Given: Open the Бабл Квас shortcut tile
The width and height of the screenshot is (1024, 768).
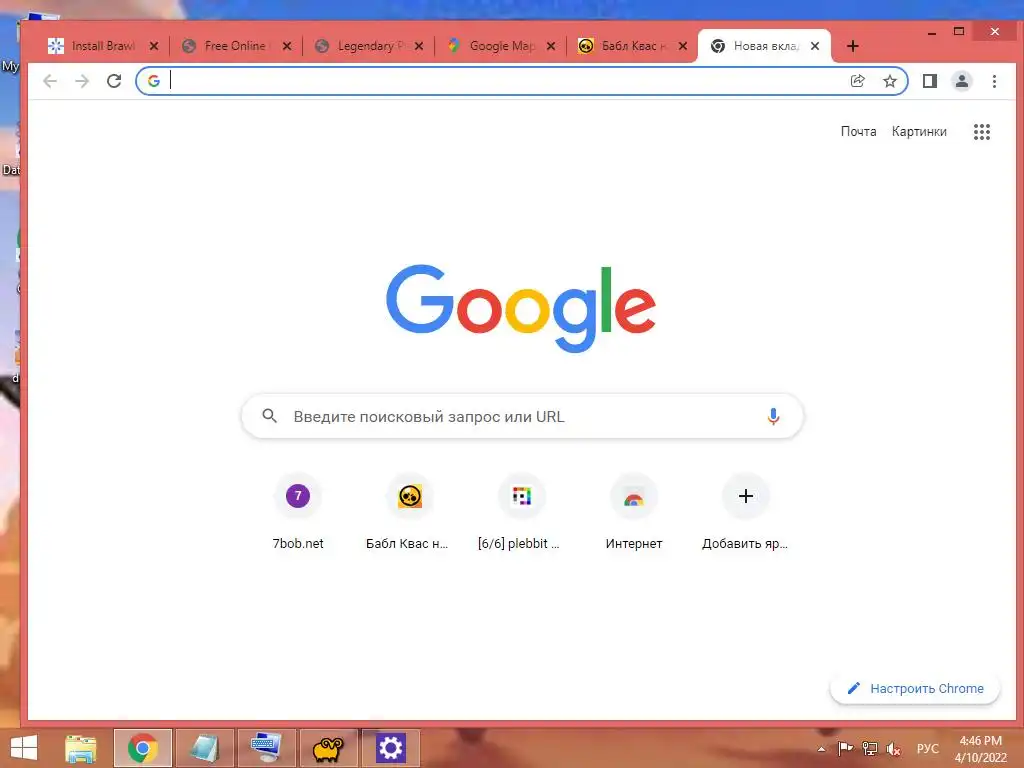Looking at the screenshot, I should pos(409,514).
